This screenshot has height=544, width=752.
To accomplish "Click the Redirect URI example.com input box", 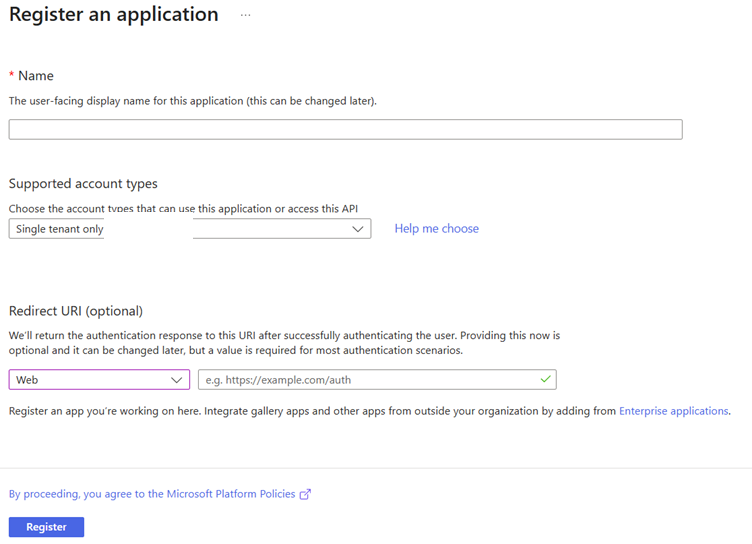I will [x=370, y=380].
